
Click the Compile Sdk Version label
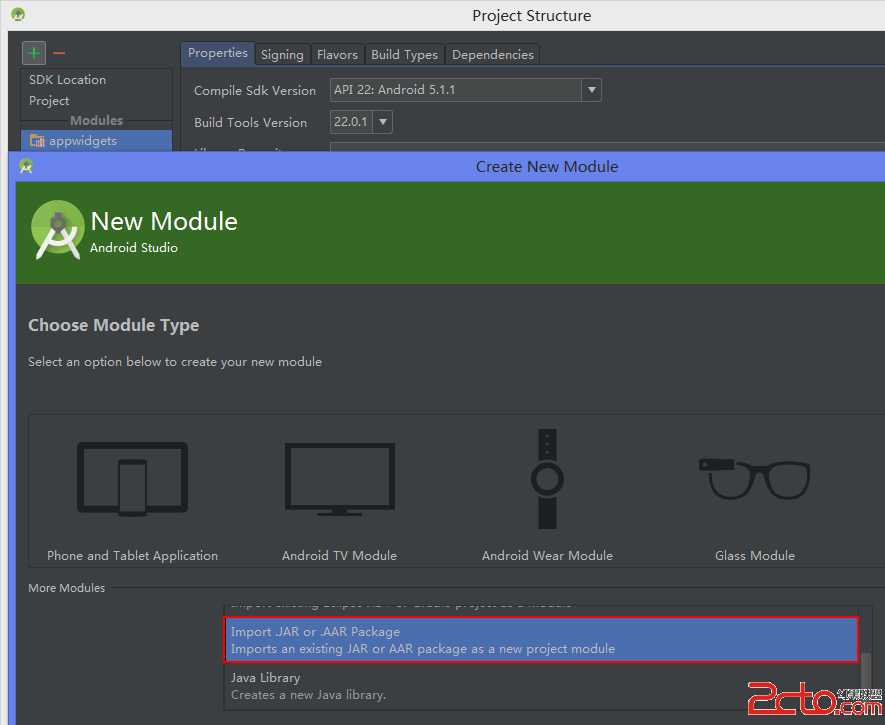255,90
